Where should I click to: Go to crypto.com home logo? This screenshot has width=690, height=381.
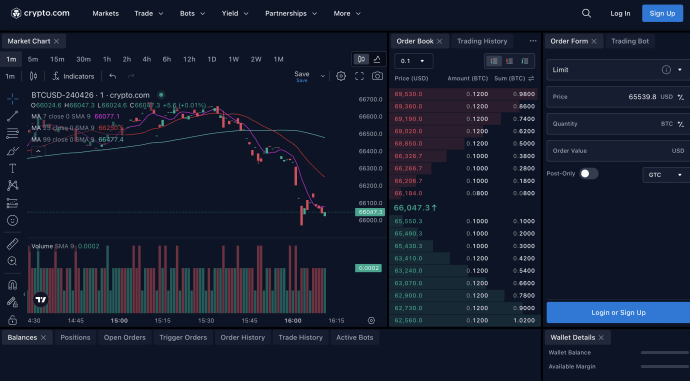point(40,13)
